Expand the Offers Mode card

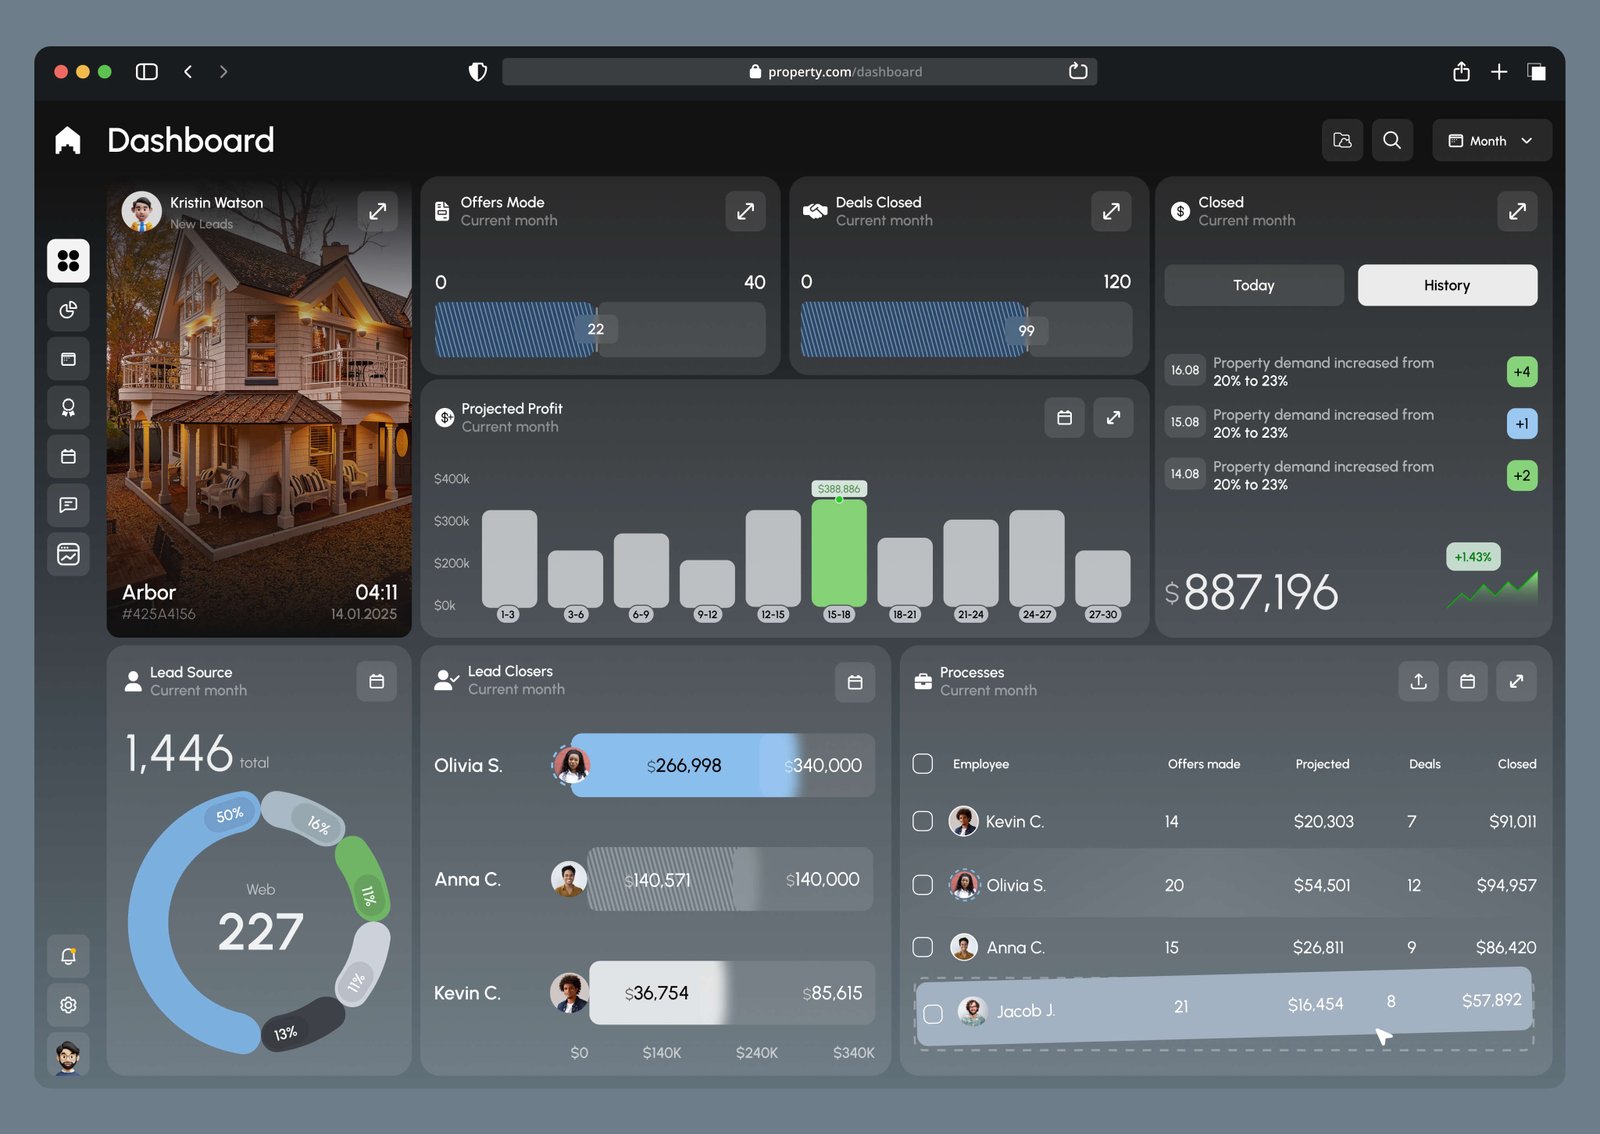click(745, 211)
